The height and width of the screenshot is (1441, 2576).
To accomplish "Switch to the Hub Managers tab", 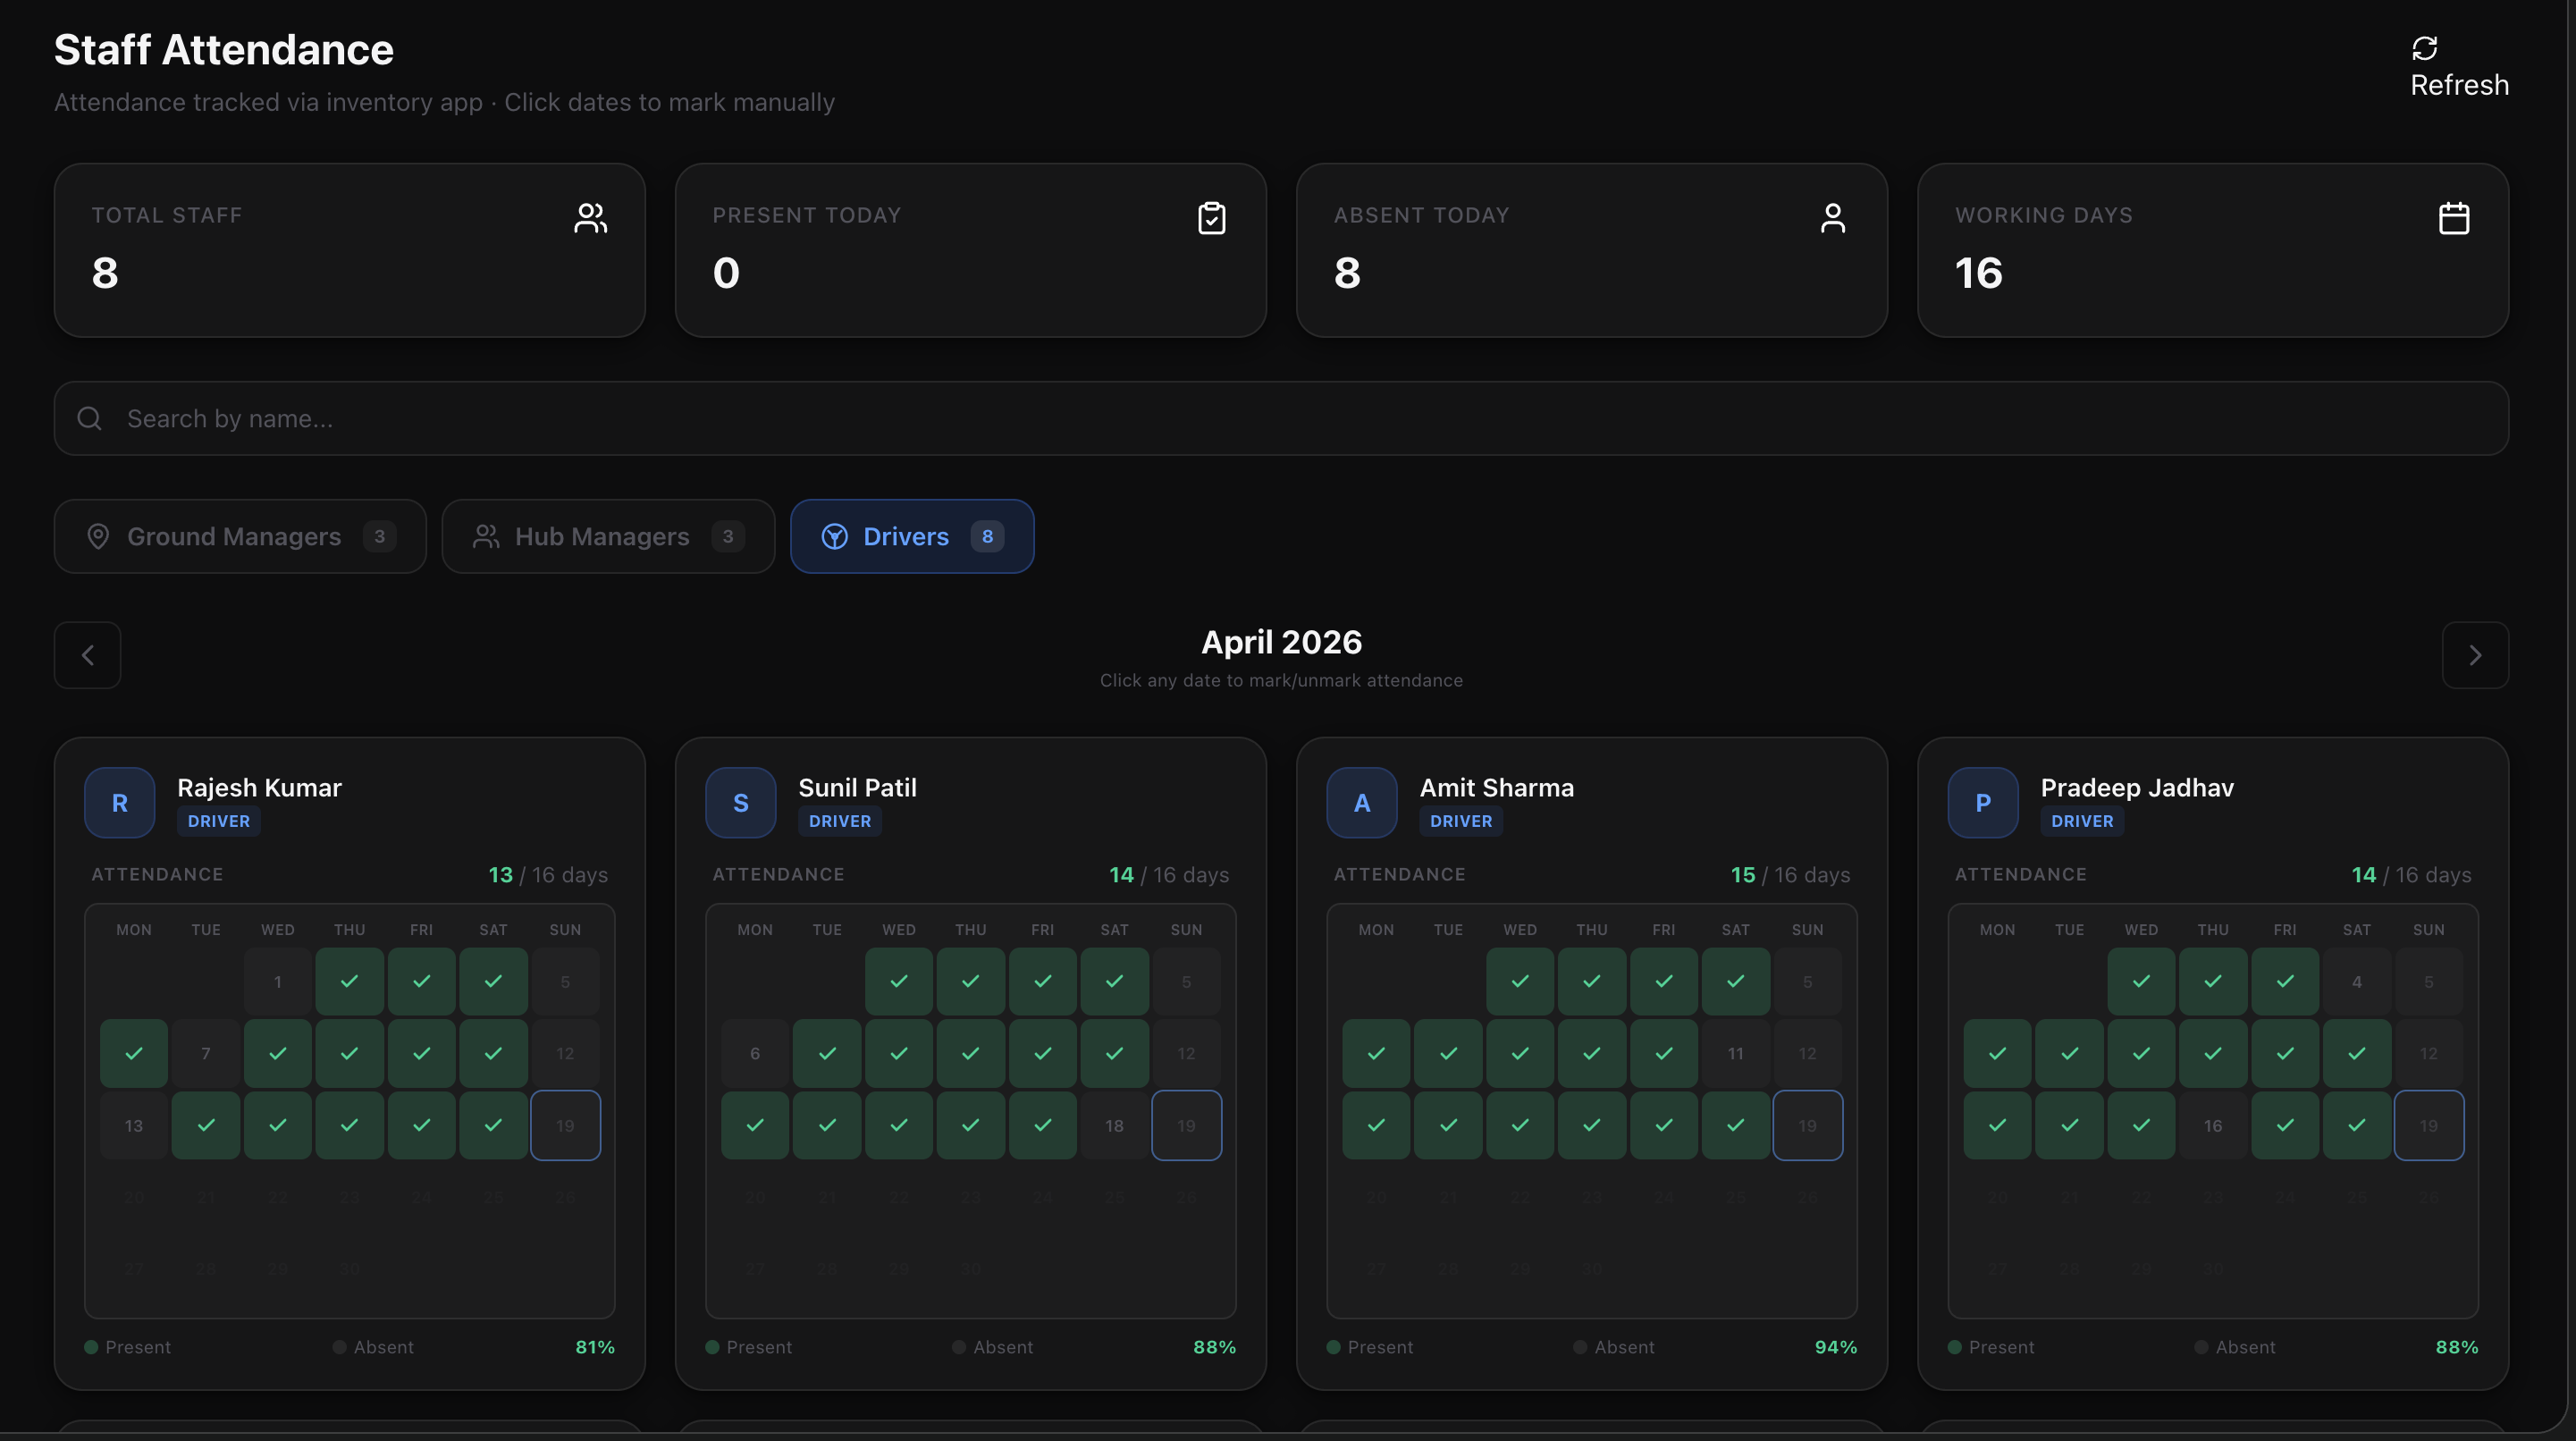I will tap(608, 537).
